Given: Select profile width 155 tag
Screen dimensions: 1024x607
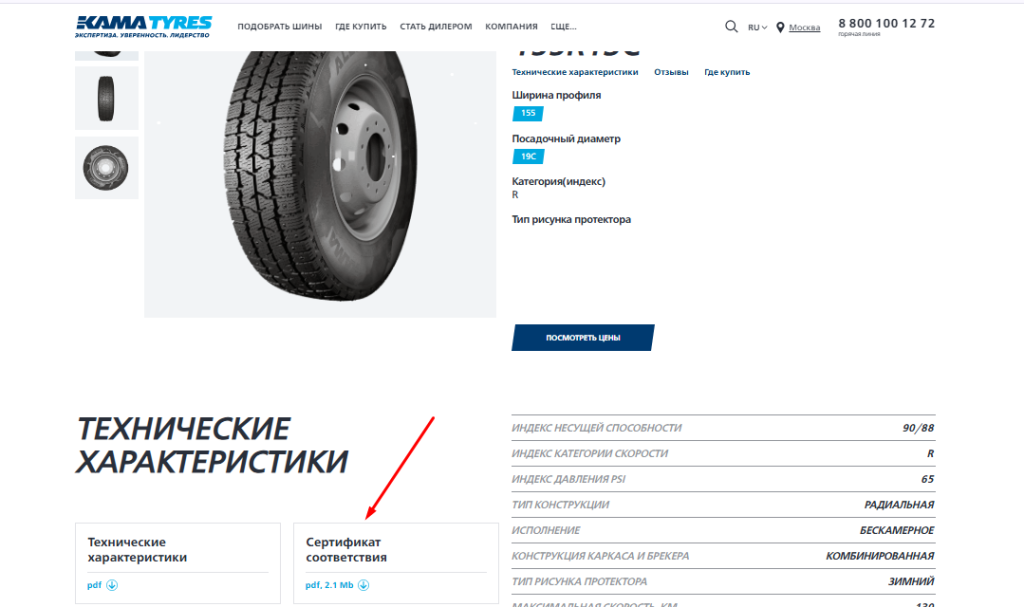Looking at the screenshot, I should click(x=528, y=113).
